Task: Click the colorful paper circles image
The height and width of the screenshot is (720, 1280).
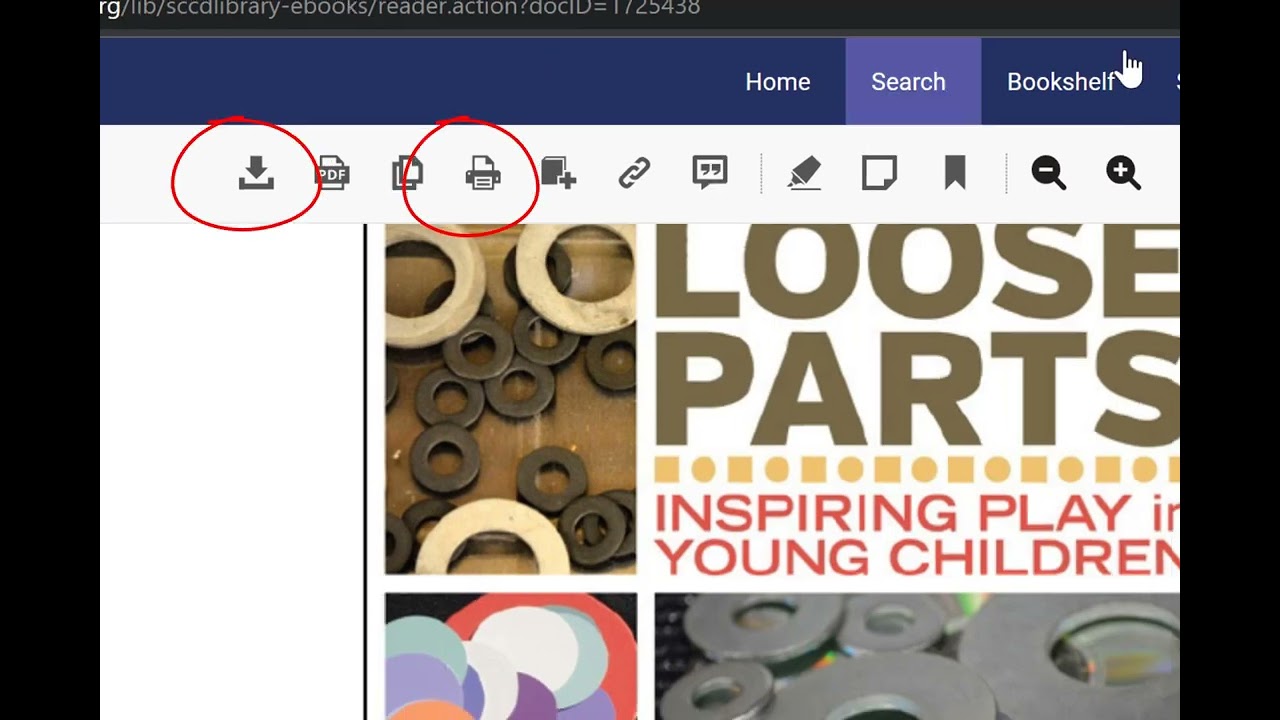Action: click(x=510, y=656)
